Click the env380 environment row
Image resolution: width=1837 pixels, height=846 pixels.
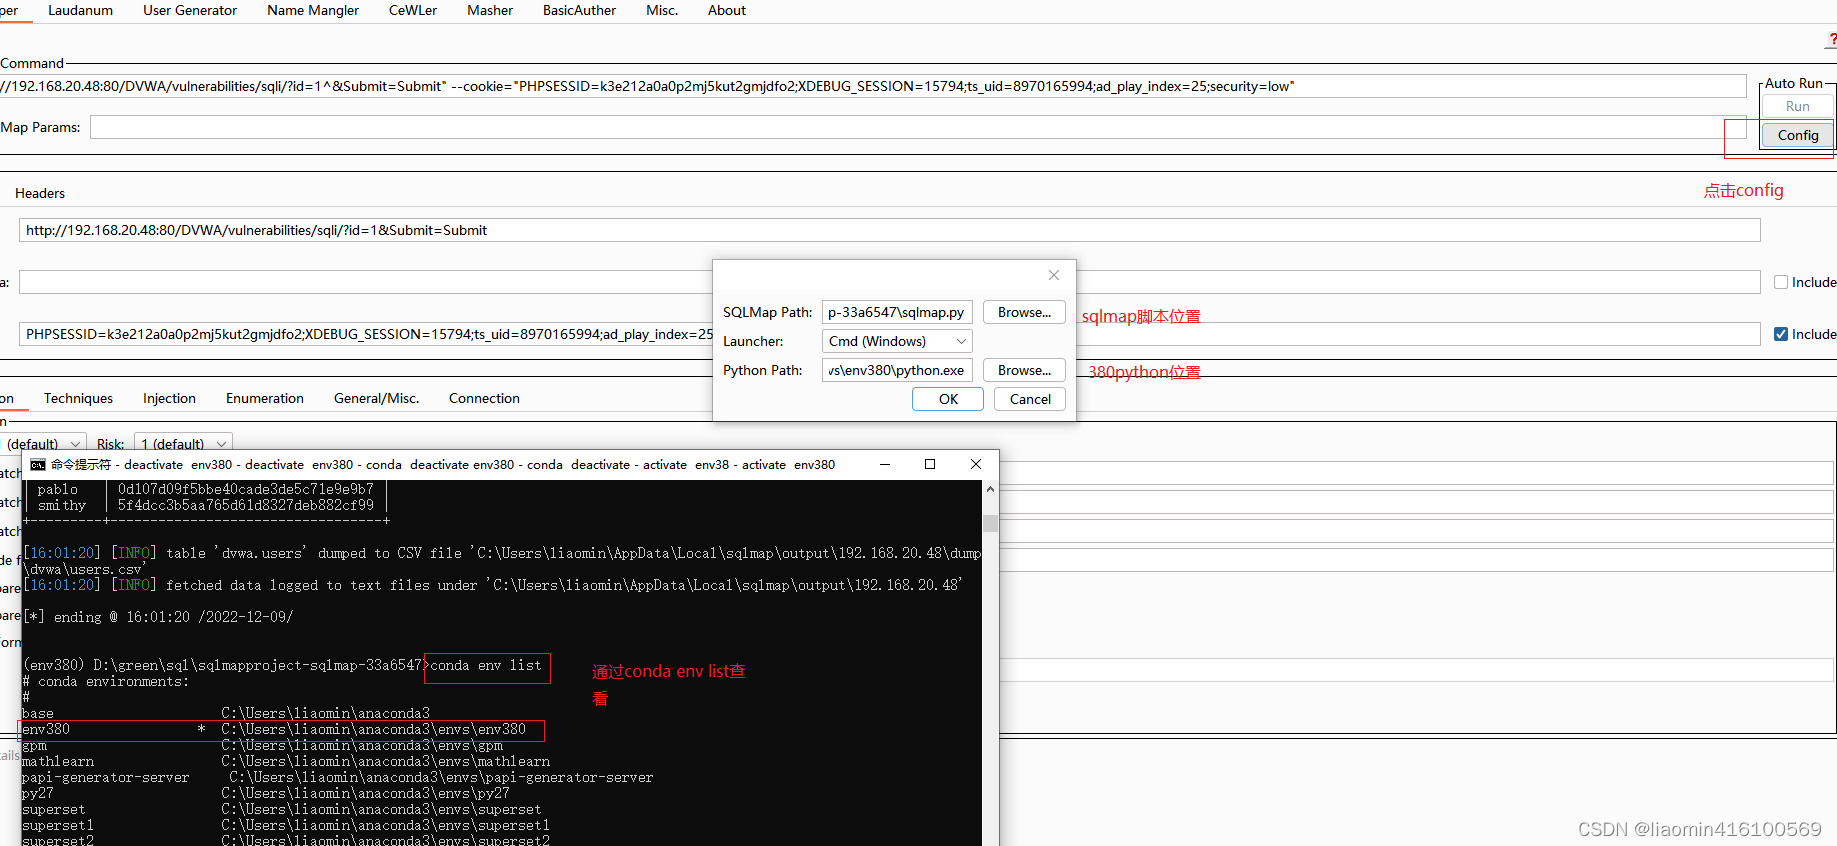tap(282, 730)
